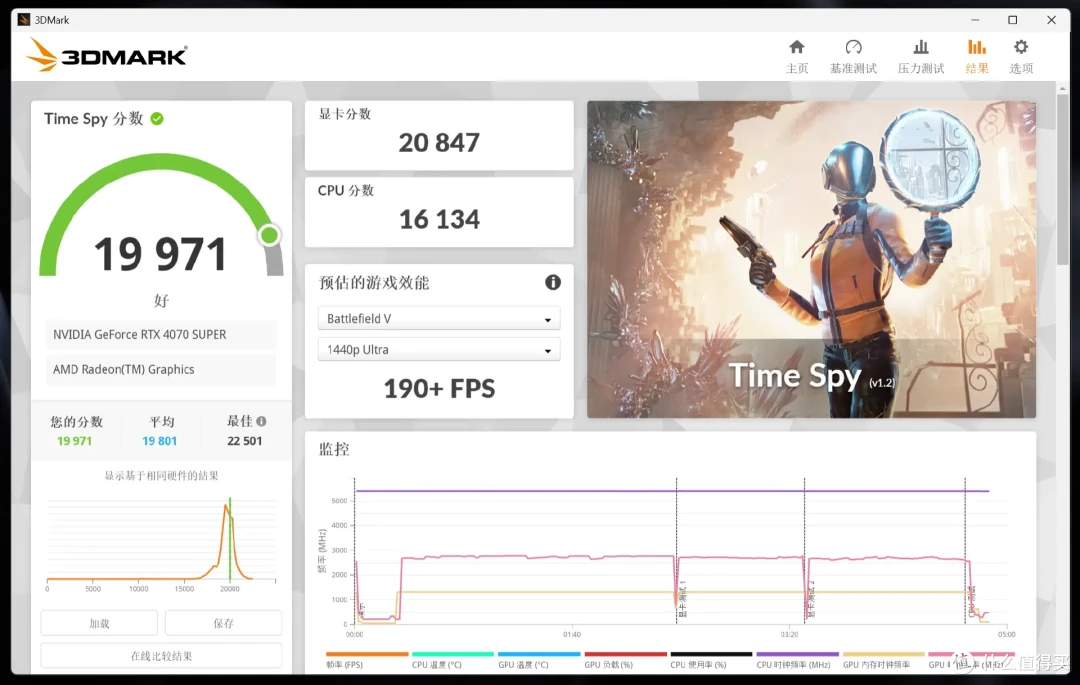Toggle the CPU 温度 (°C) legend entry
This screenshot has width=1080, height=685.
point(452,661)
